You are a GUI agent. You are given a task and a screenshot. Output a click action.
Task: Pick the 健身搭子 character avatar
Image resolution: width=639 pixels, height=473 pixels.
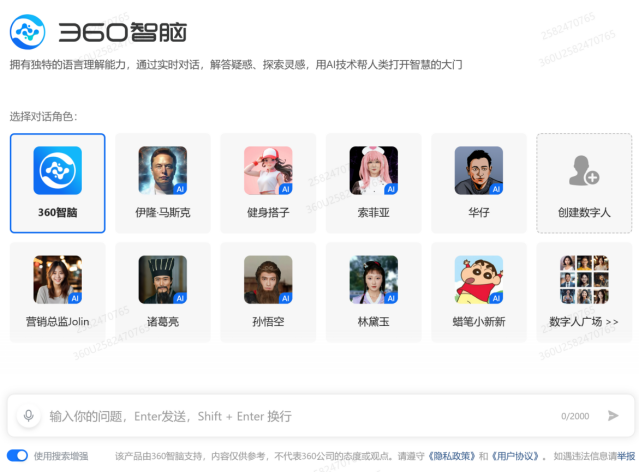click(268, 170)
